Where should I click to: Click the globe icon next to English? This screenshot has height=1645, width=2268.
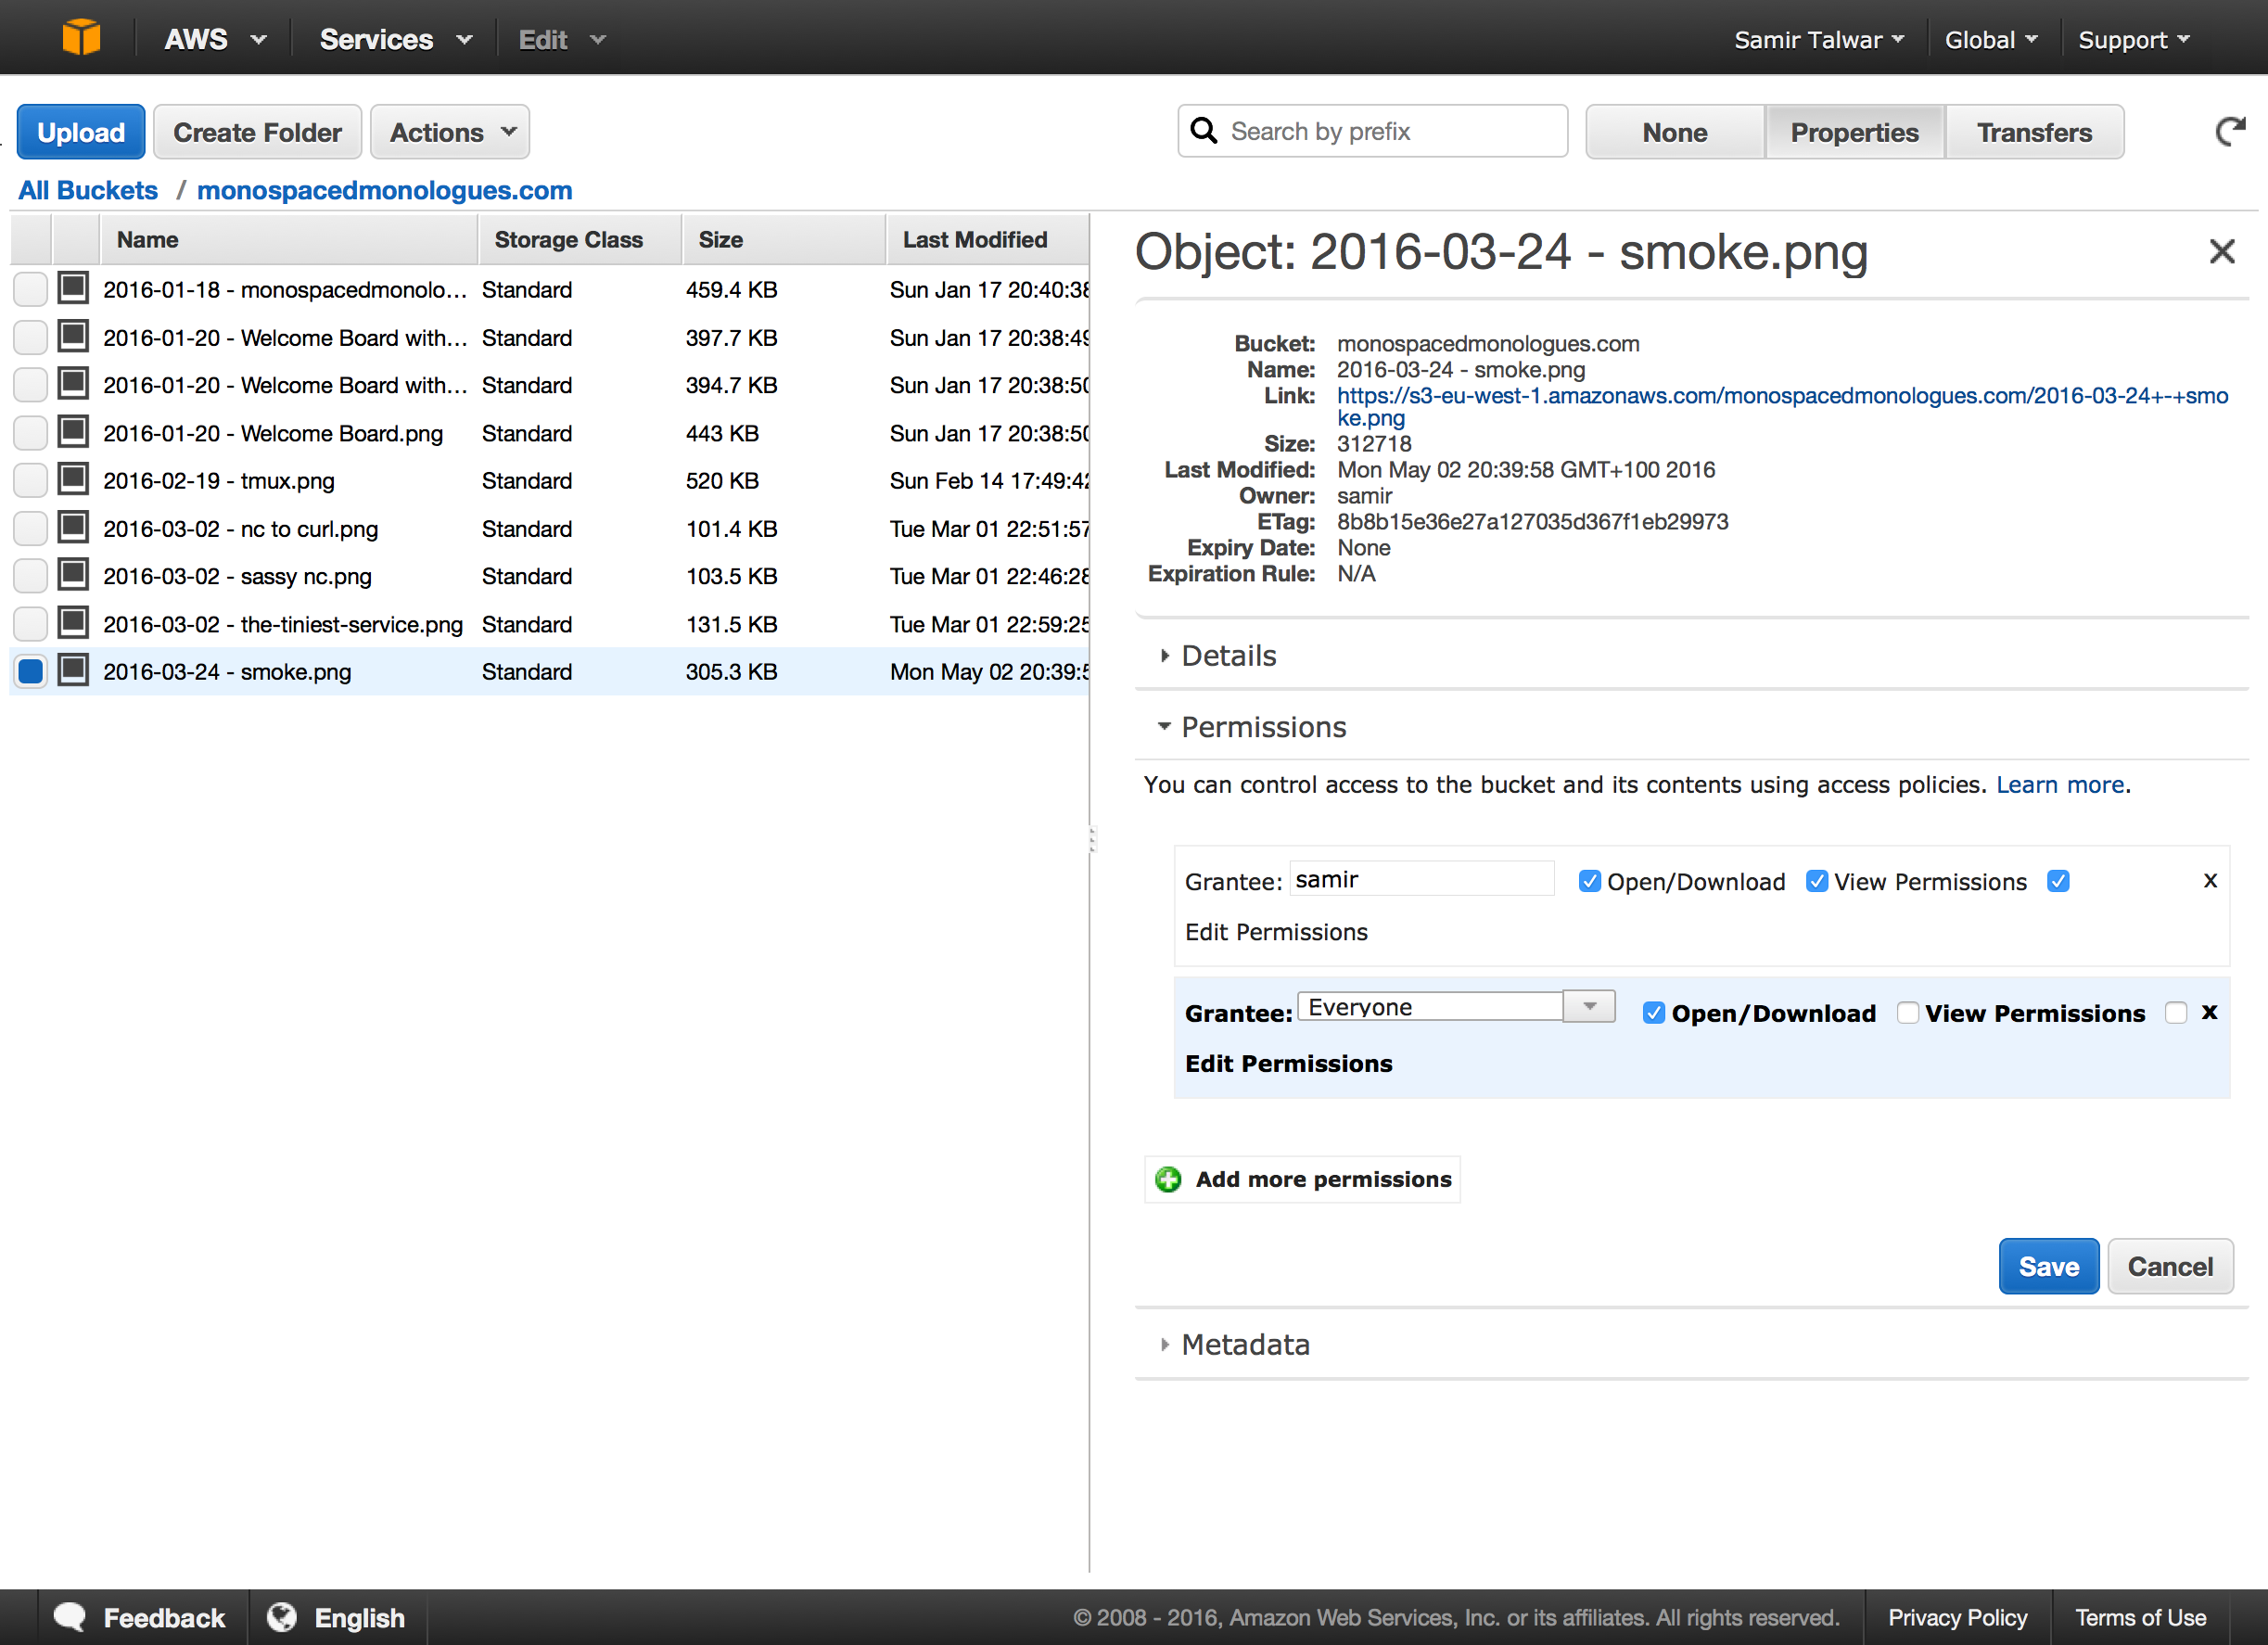pyautogui.click(x=283, y=1617)
